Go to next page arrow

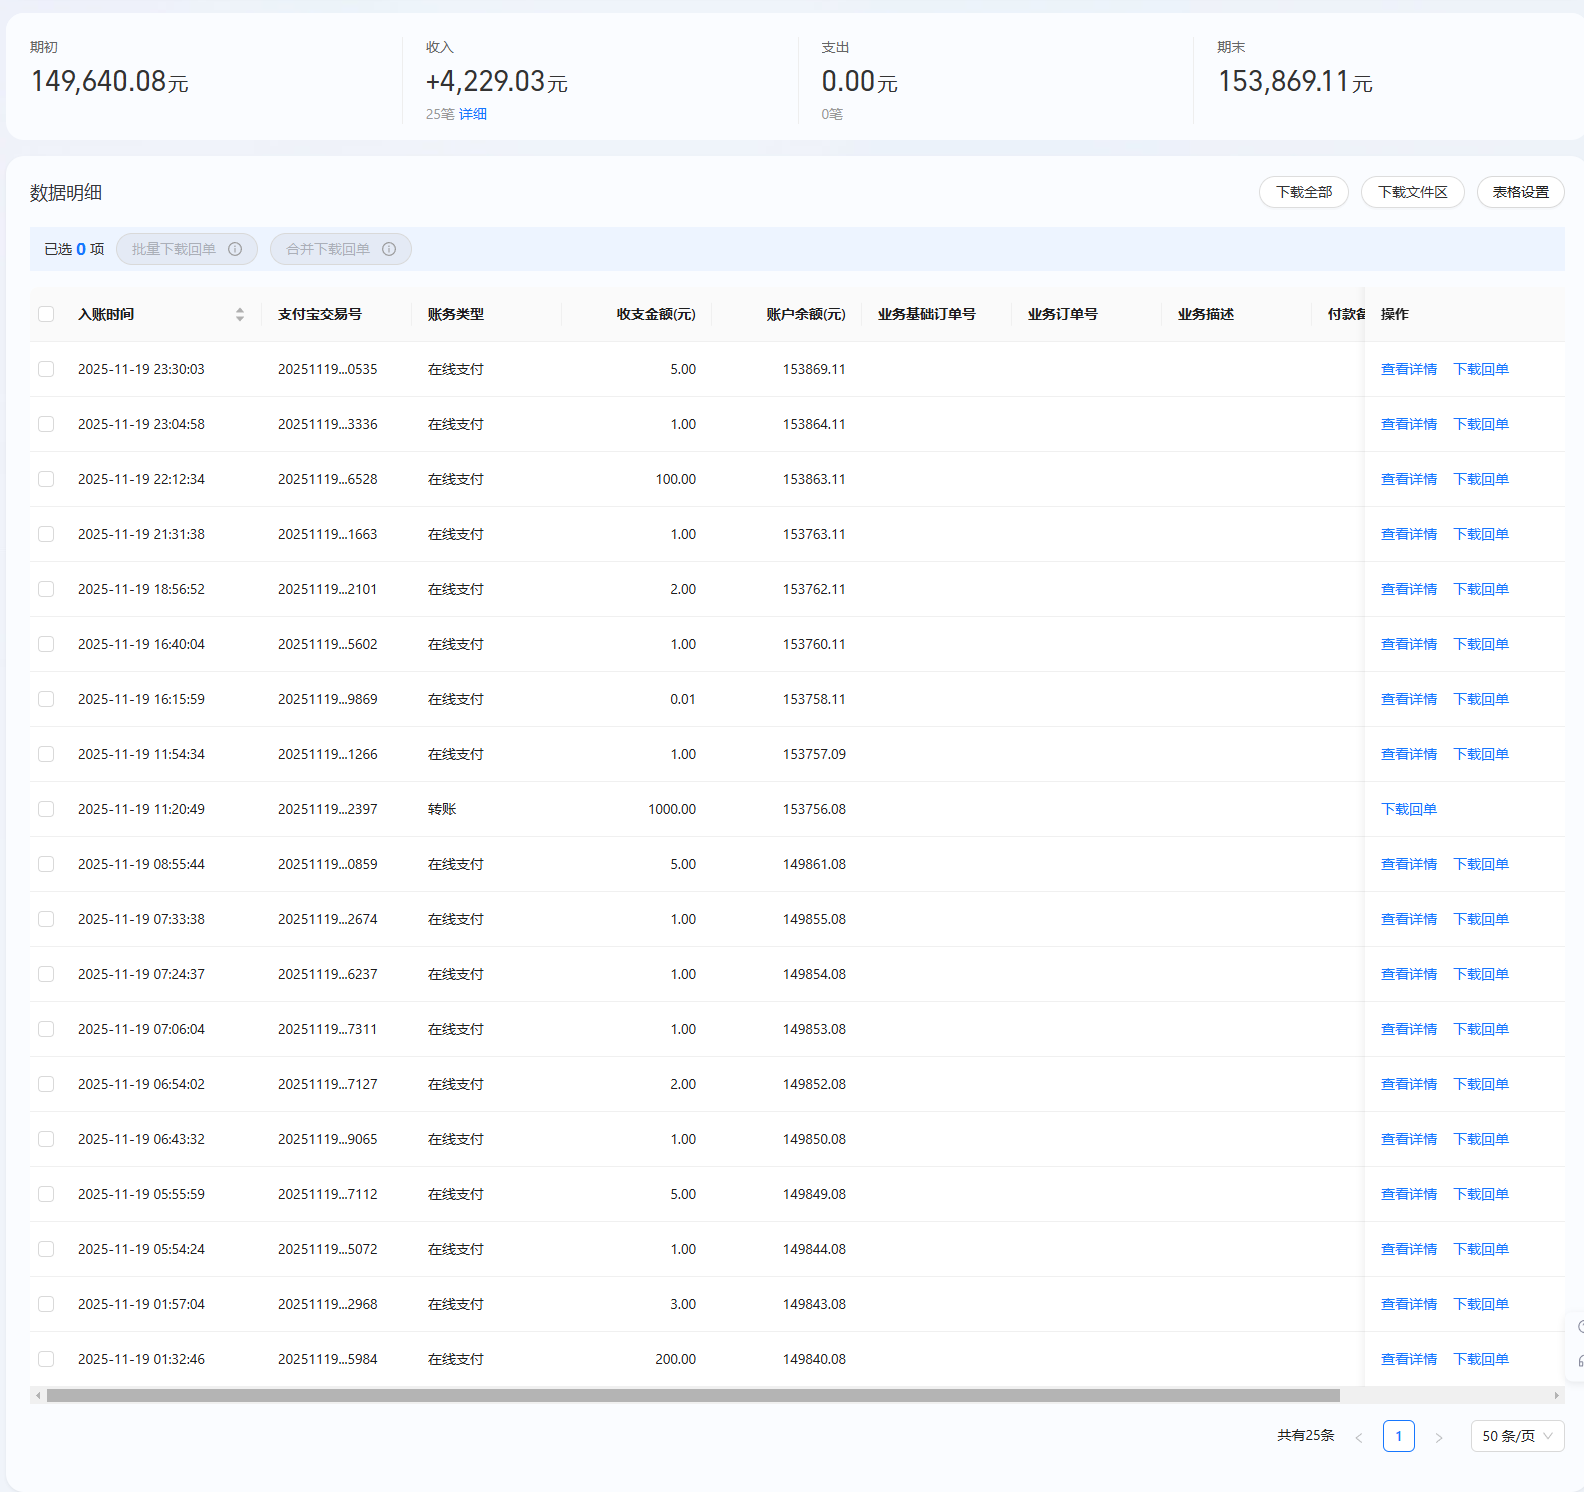1439,1437
